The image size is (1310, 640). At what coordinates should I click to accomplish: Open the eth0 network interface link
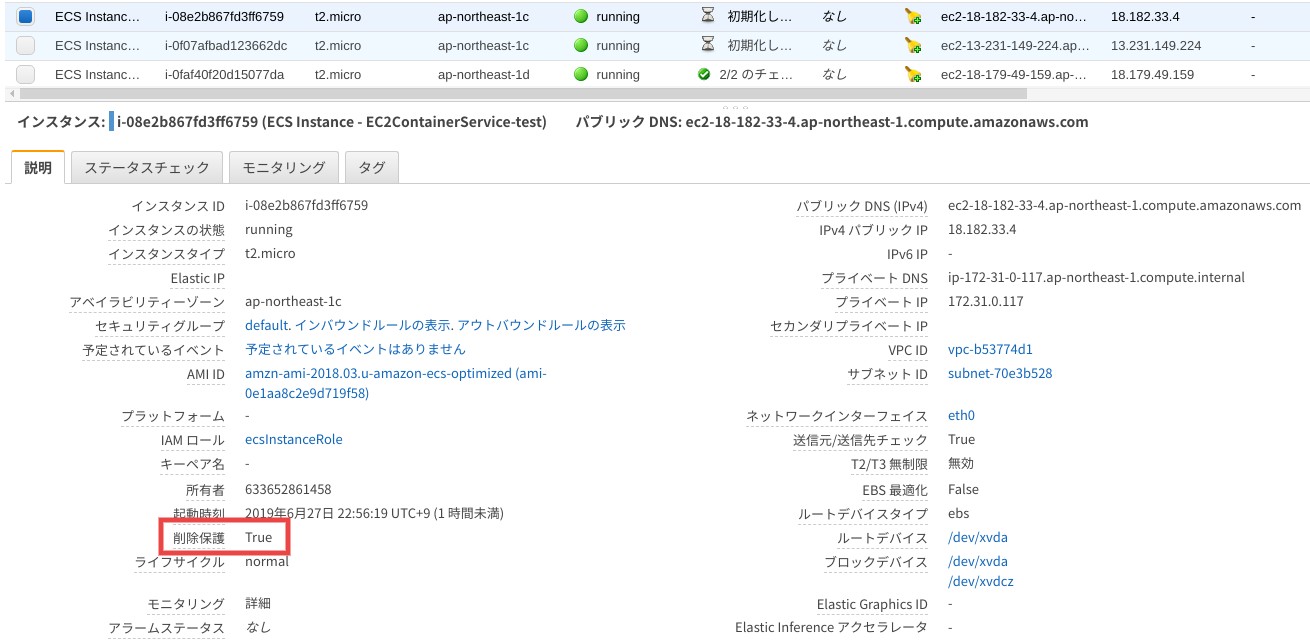click(x=961, y=415)
